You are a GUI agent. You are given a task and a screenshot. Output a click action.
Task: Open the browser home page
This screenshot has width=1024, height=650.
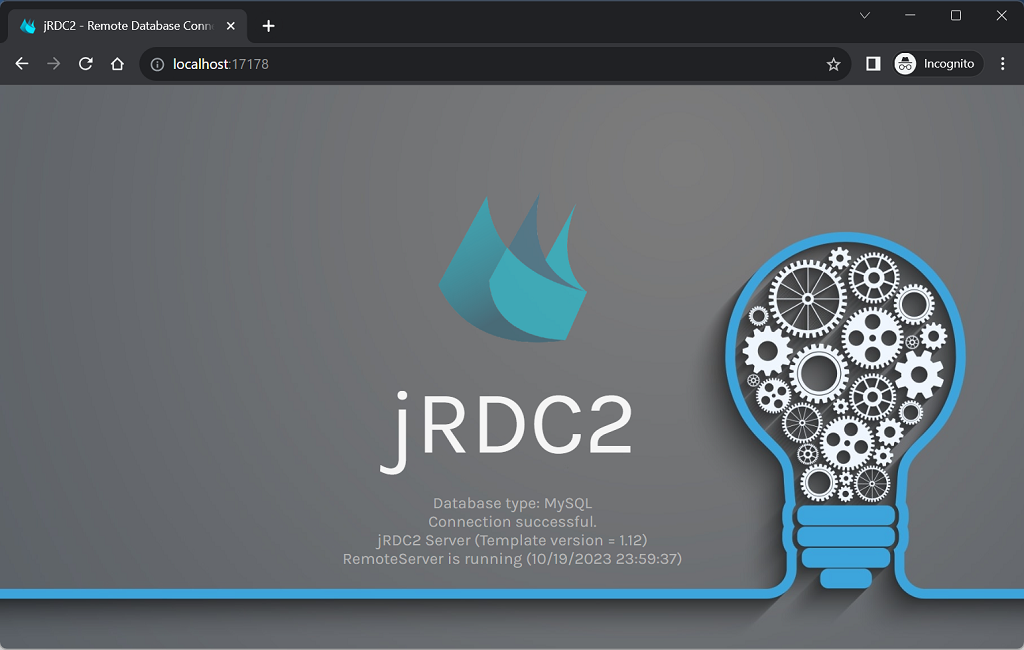point(118,64)
